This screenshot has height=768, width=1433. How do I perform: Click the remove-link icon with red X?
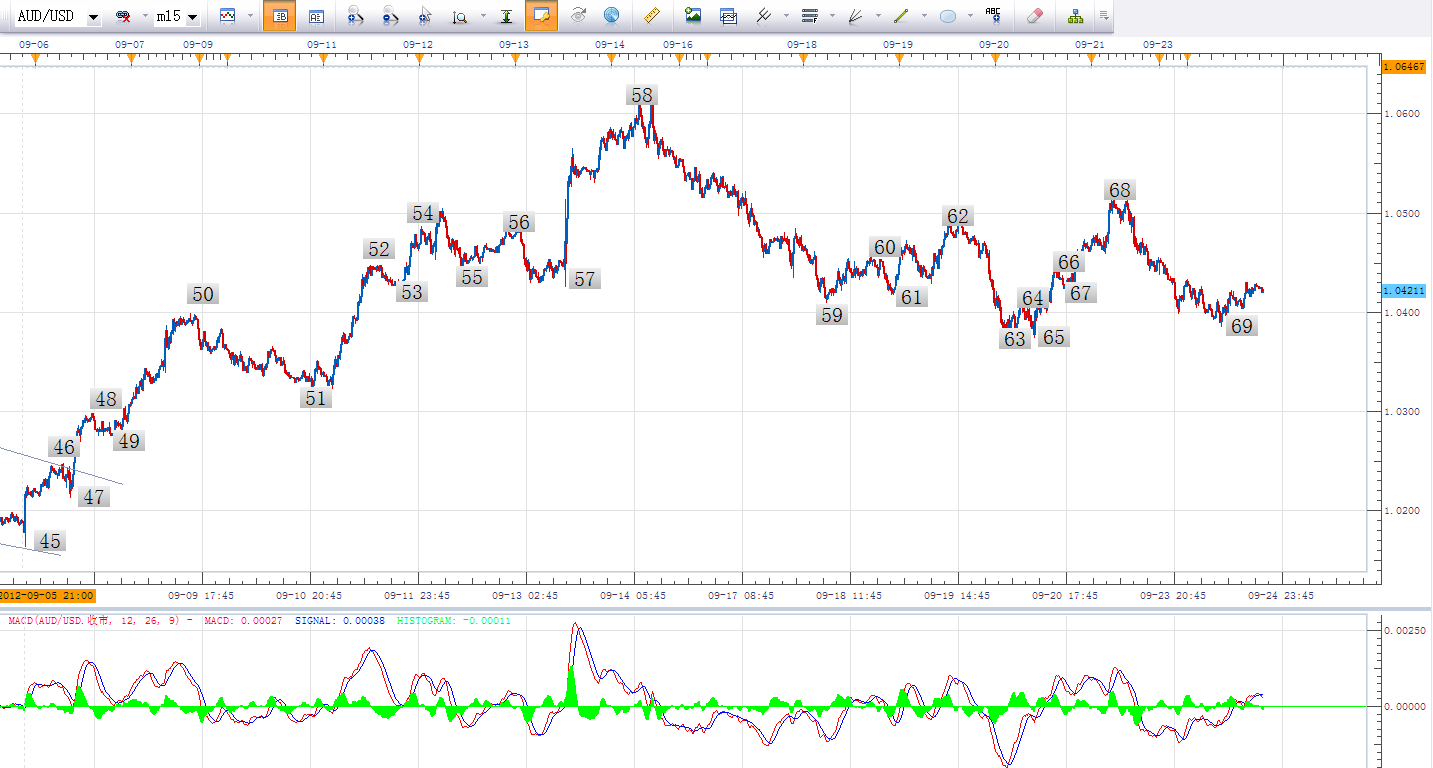point(123,16)
